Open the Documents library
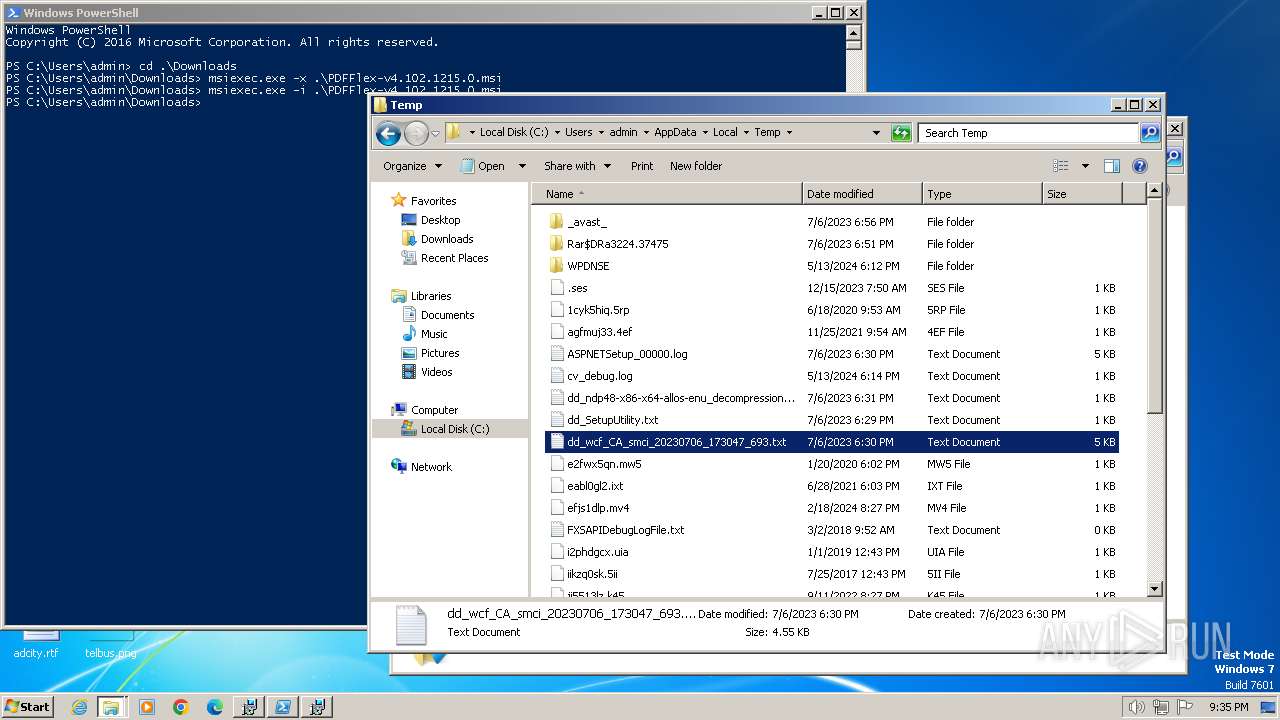Screen dimensions: 1280x720 point(447,315)
